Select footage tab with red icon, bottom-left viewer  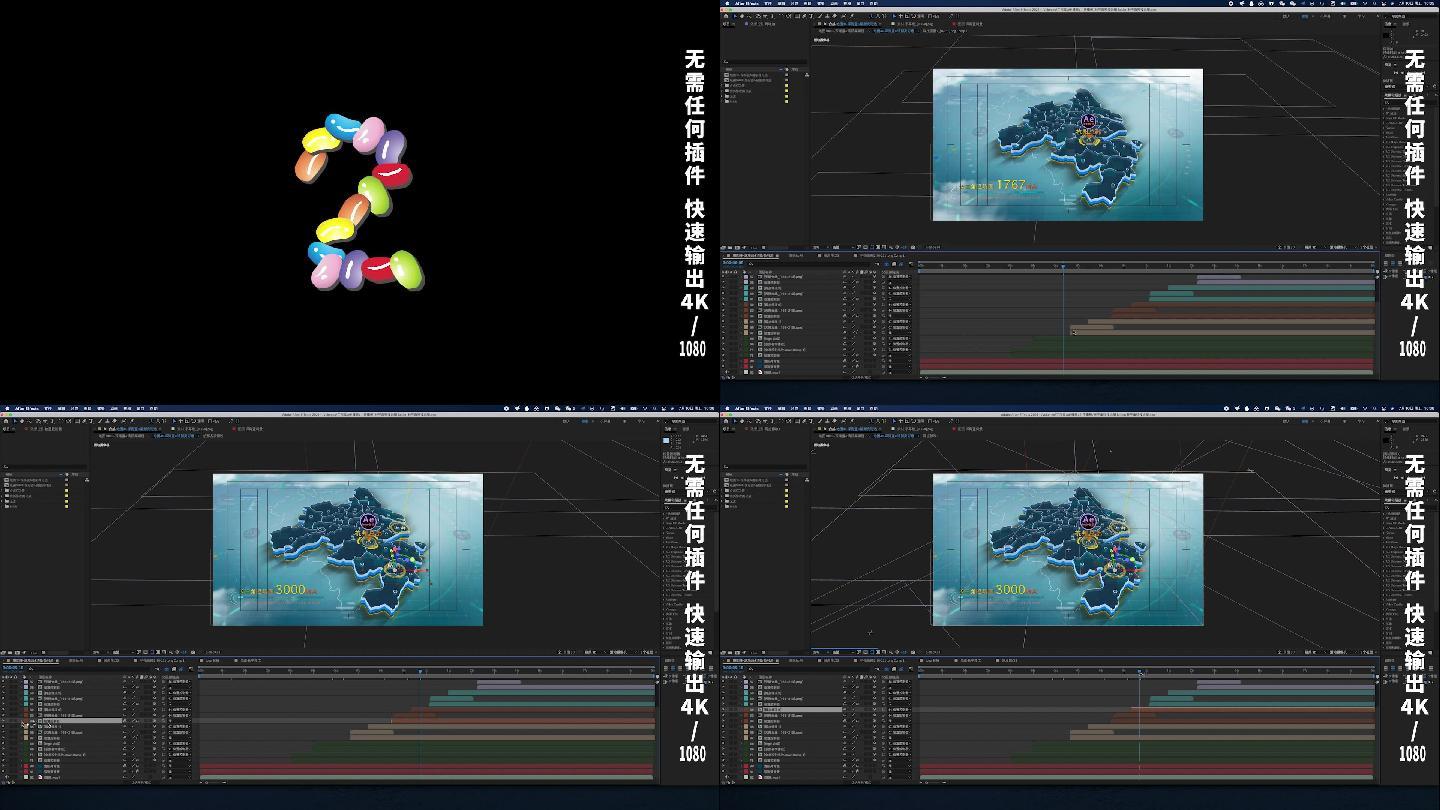pyautogui.click(x=247, y=429)
